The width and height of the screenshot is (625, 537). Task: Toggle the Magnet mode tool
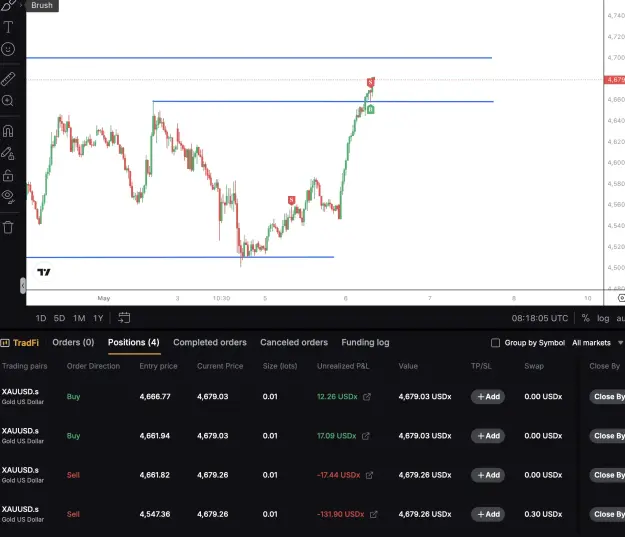tap(8, 131)
